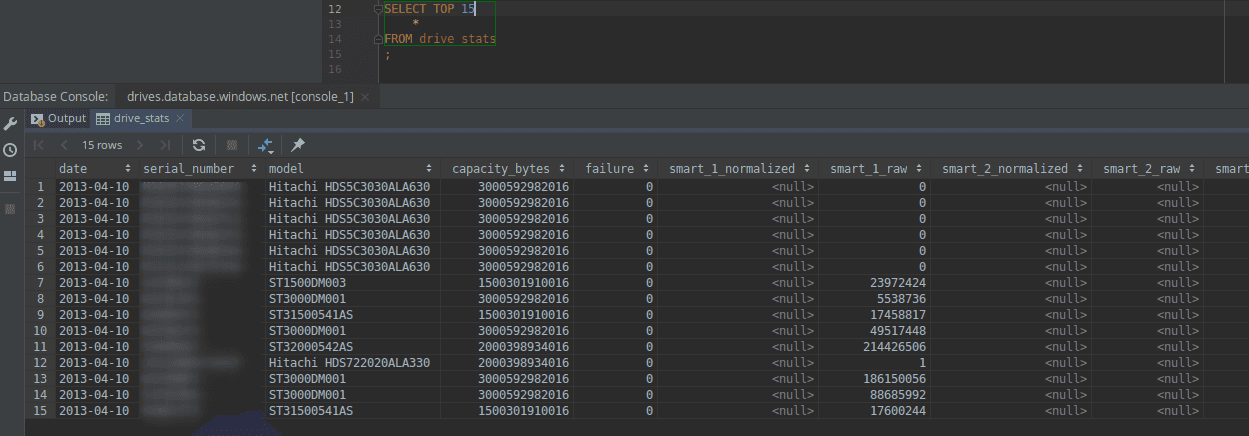
Task: Click 'FROM drive_stats' line in SQL editor
Action: (x=440, y=39)
